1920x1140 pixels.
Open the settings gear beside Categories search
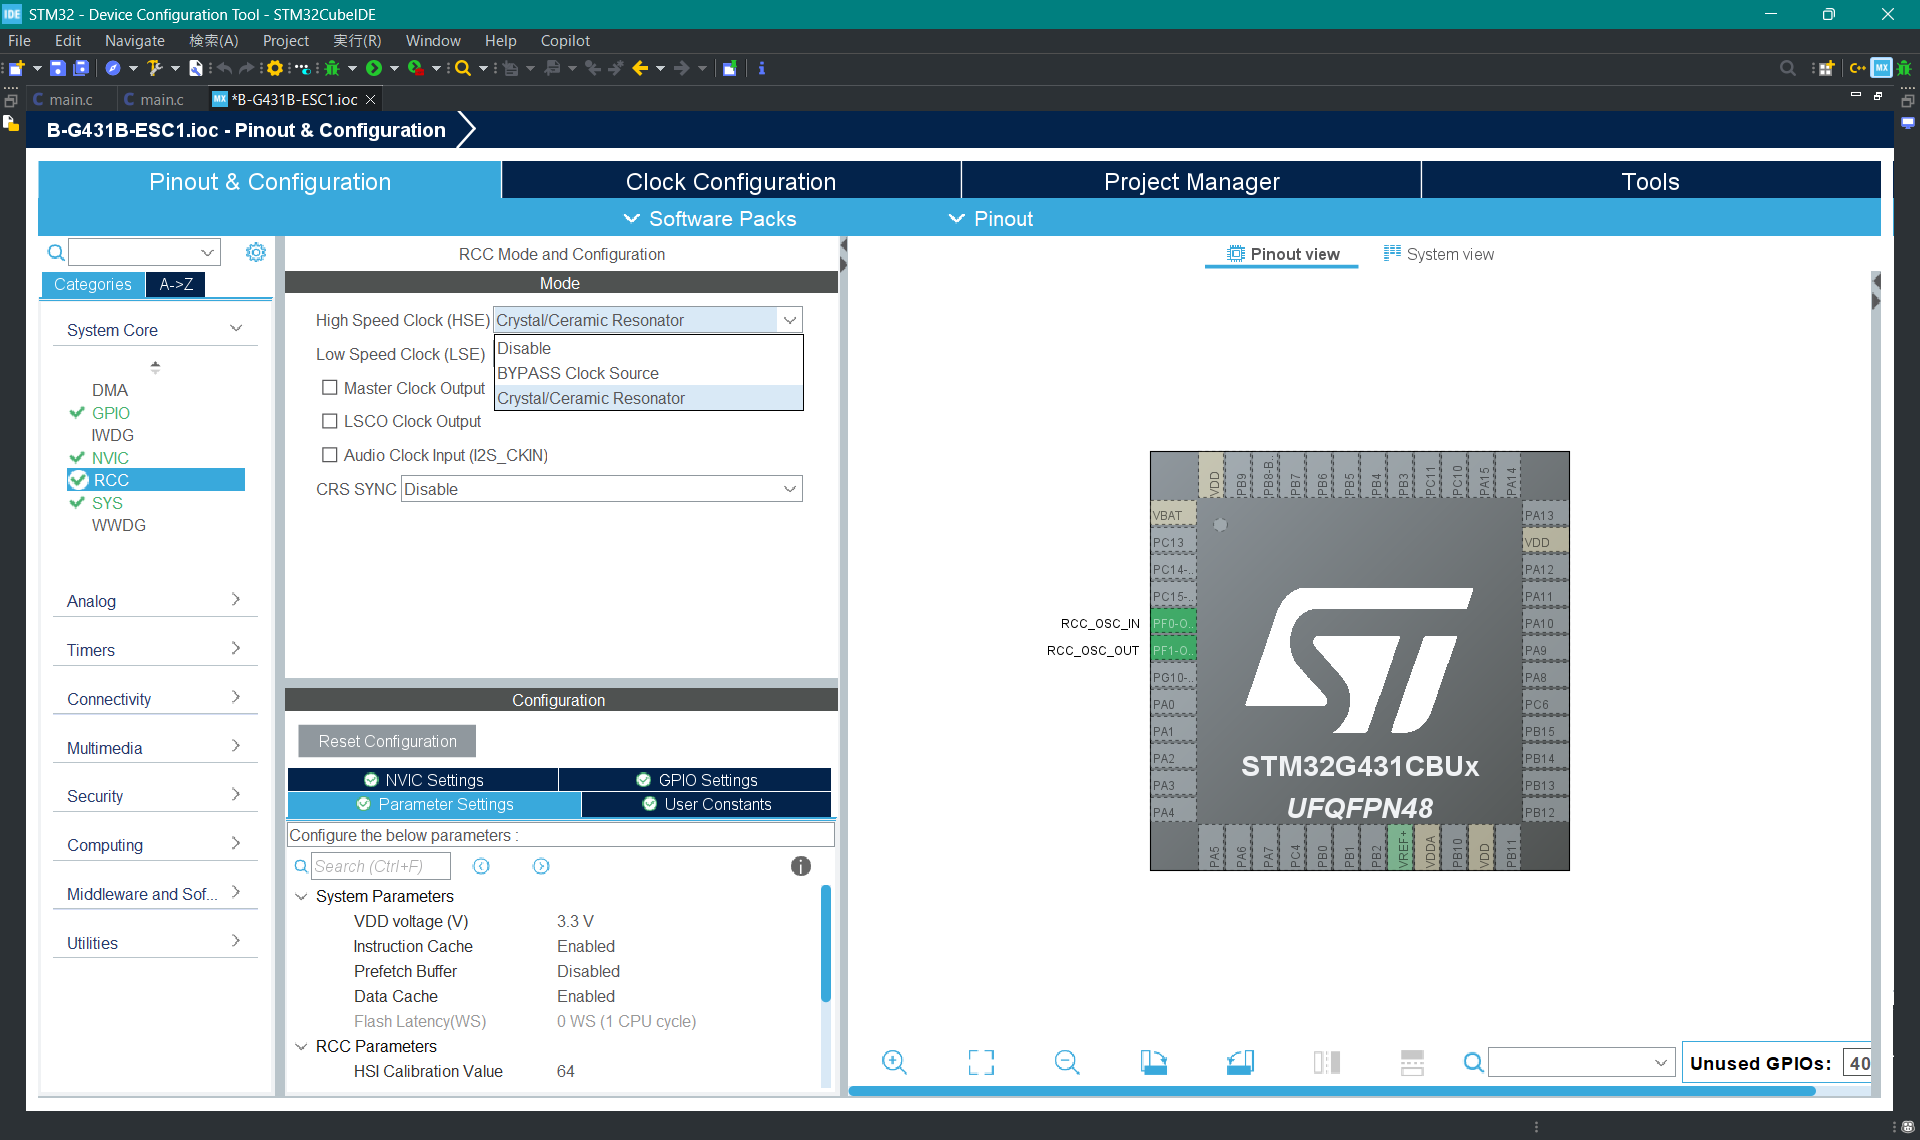point(256,252)
